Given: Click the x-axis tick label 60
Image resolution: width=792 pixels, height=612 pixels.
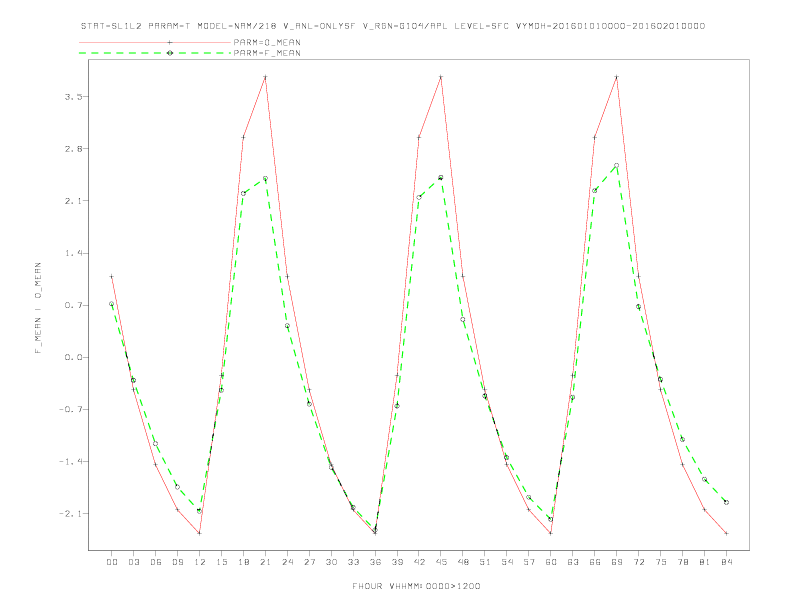Looking at the screenshot, I should click(x=551, y=562).
